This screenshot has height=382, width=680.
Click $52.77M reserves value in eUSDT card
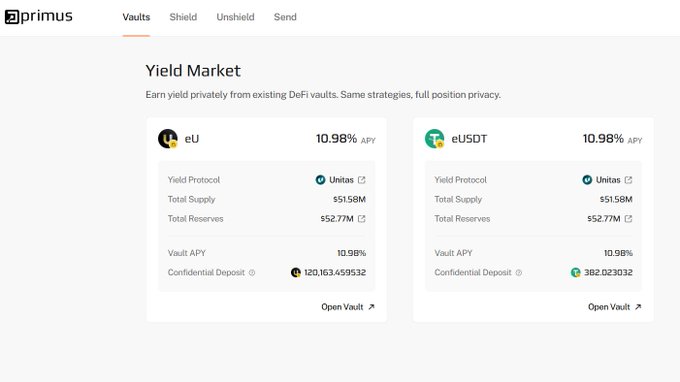click(x=604, y=219)
